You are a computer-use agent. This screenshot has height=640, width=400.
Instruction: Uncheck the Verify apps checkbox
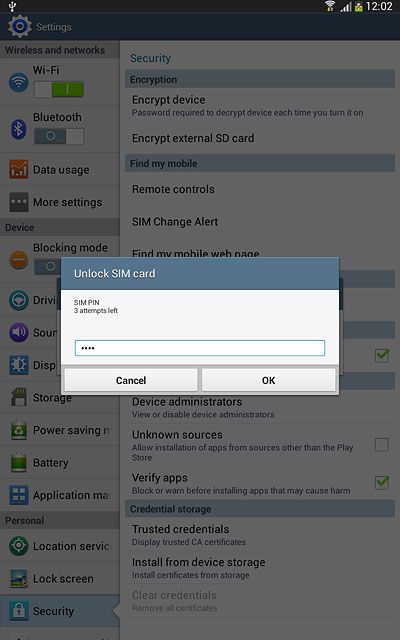click(x=382, y=482)
